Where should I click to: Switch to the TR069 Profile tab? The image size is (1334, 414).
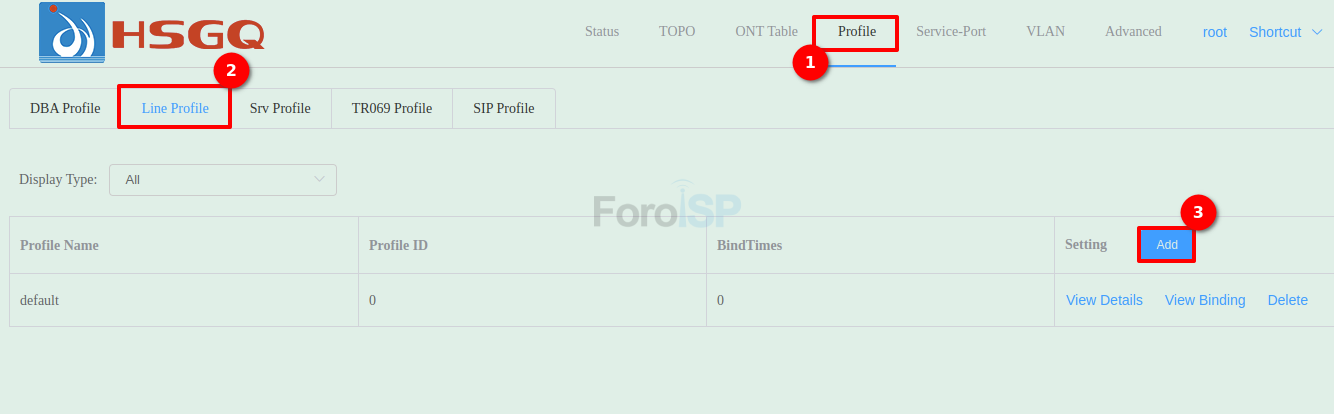pos(392,108)
